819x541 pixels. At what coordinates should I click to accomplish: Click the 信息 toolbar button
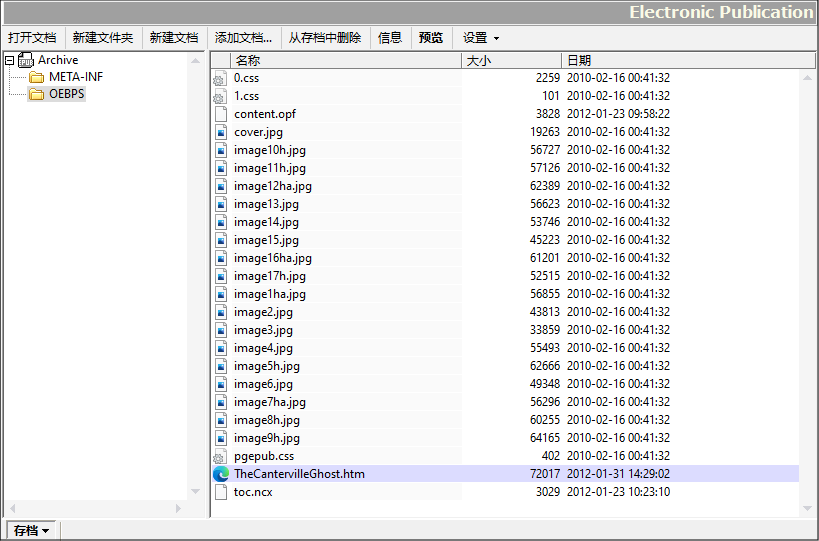coord(390,38)
